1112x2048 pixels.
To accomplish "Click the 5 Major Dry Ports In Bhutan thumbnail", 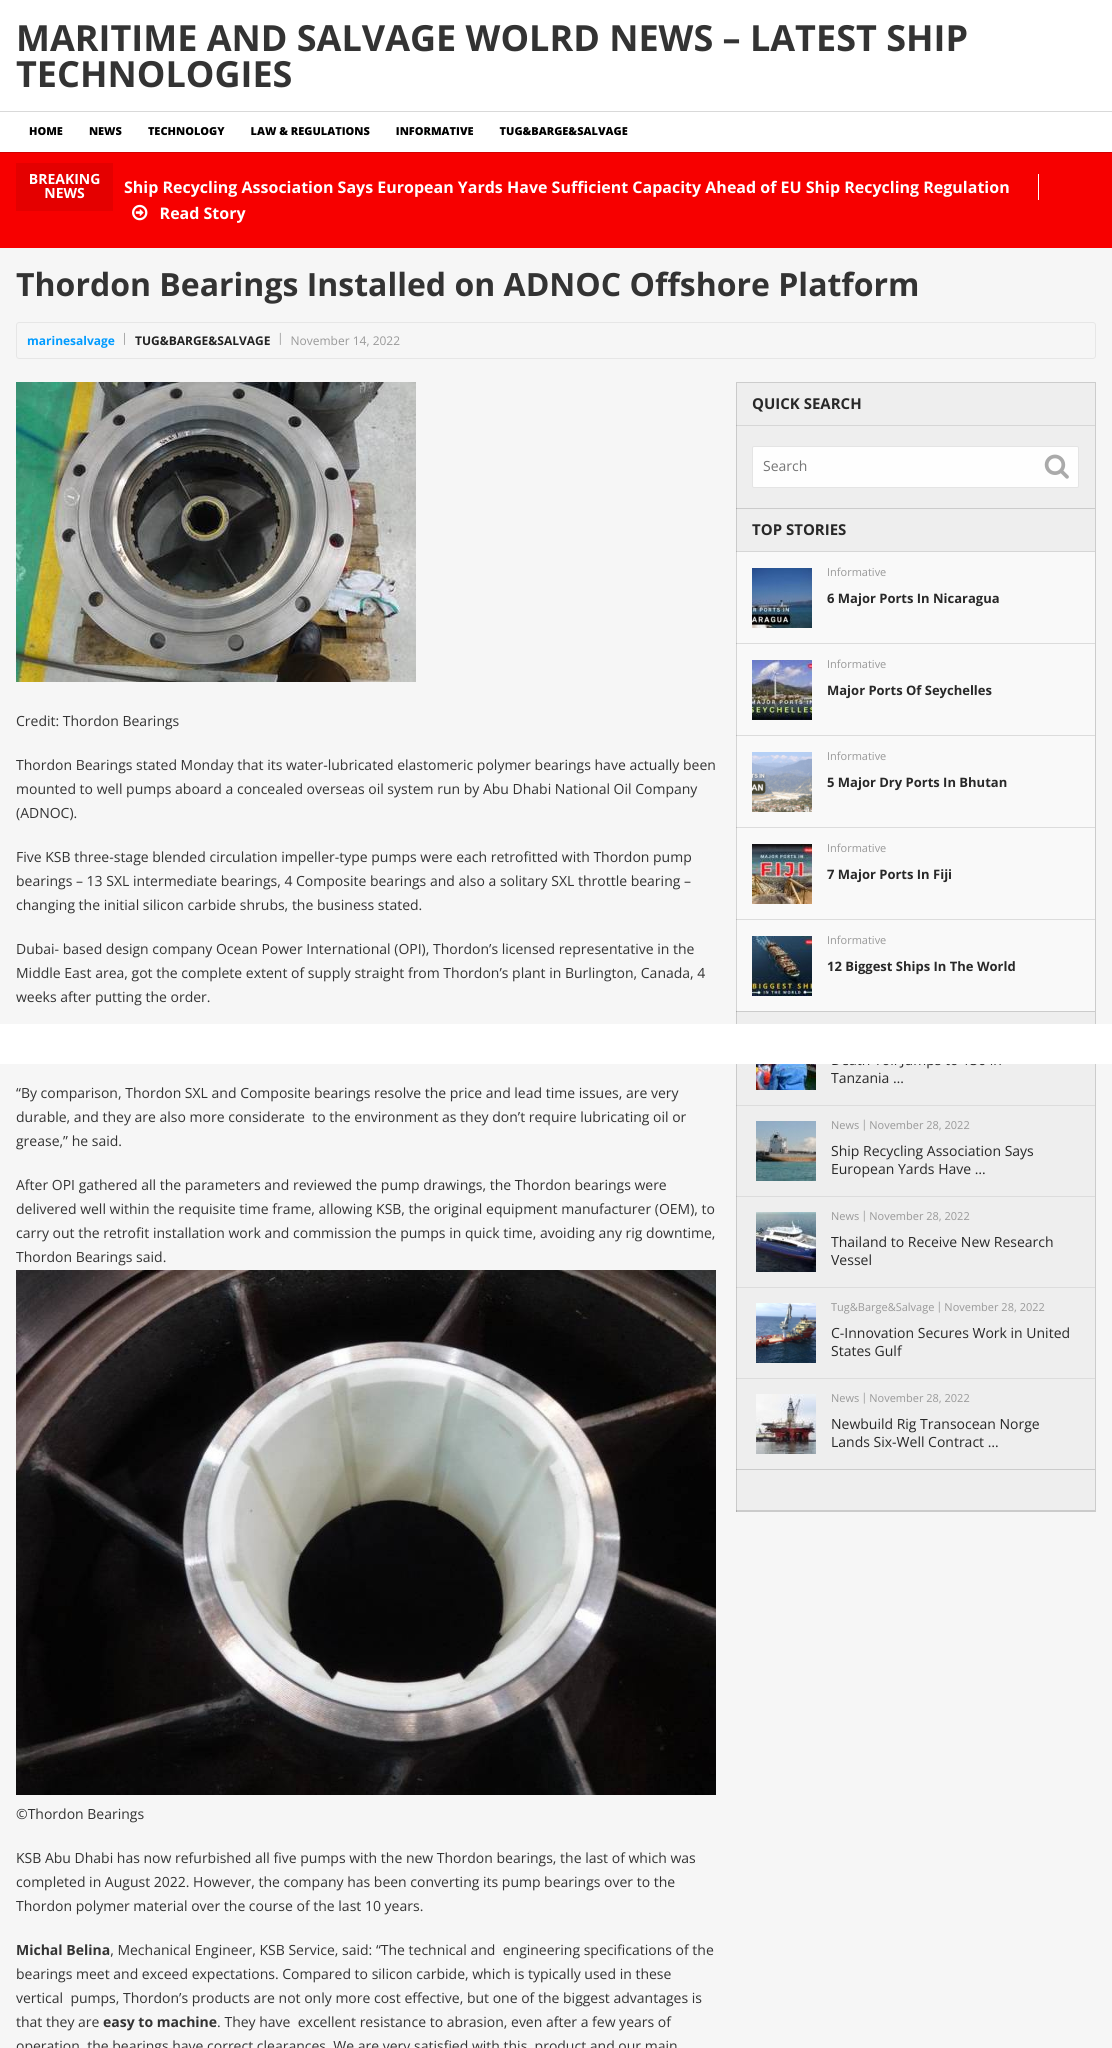I will pyautogui.click(x=782, y=782).
